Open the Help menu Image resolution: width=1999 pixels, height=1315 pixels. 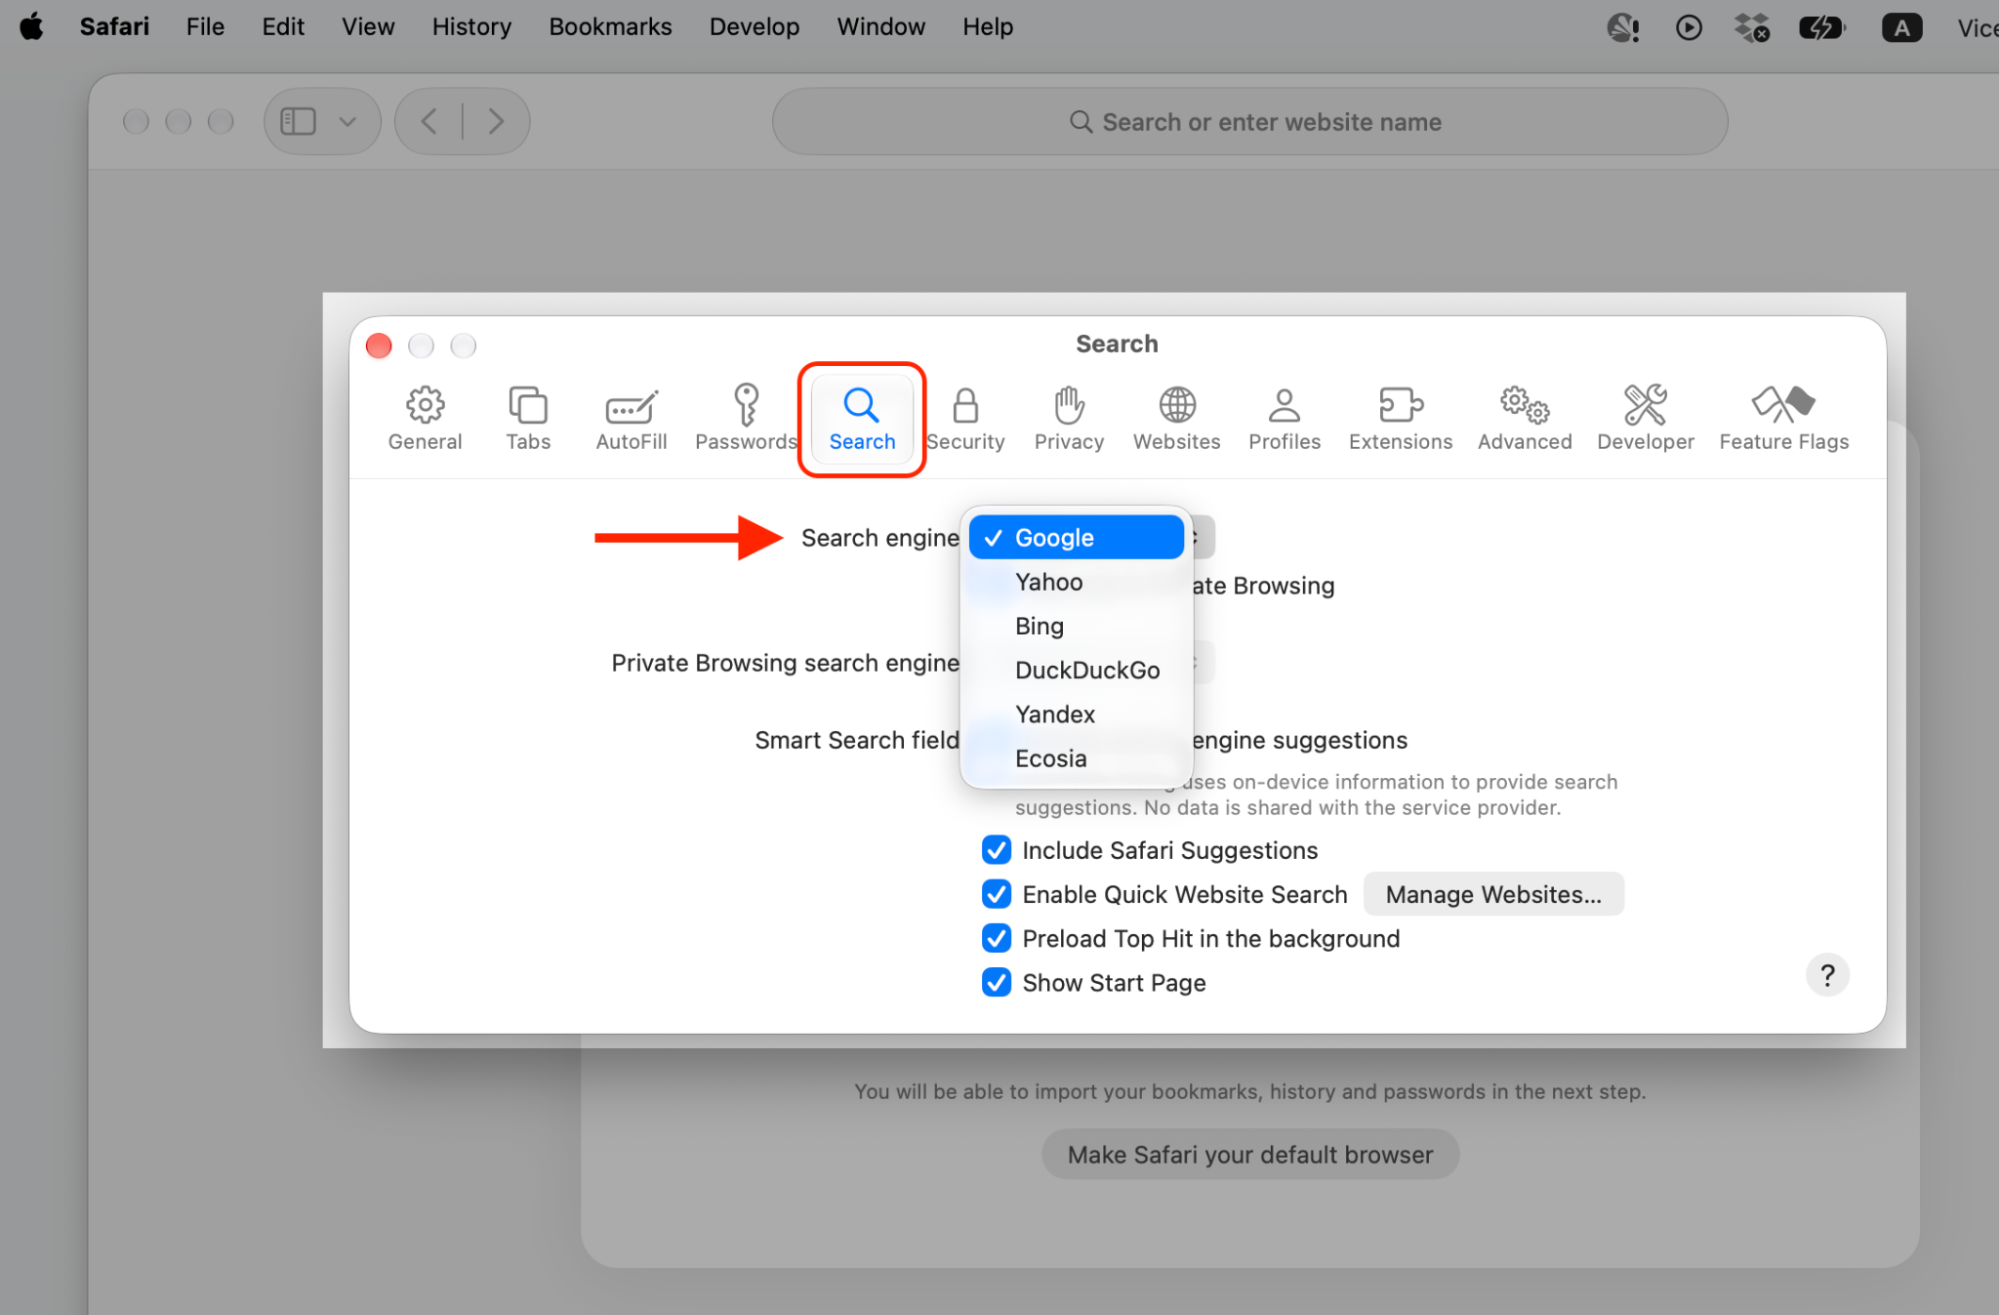tap(988, 26)
